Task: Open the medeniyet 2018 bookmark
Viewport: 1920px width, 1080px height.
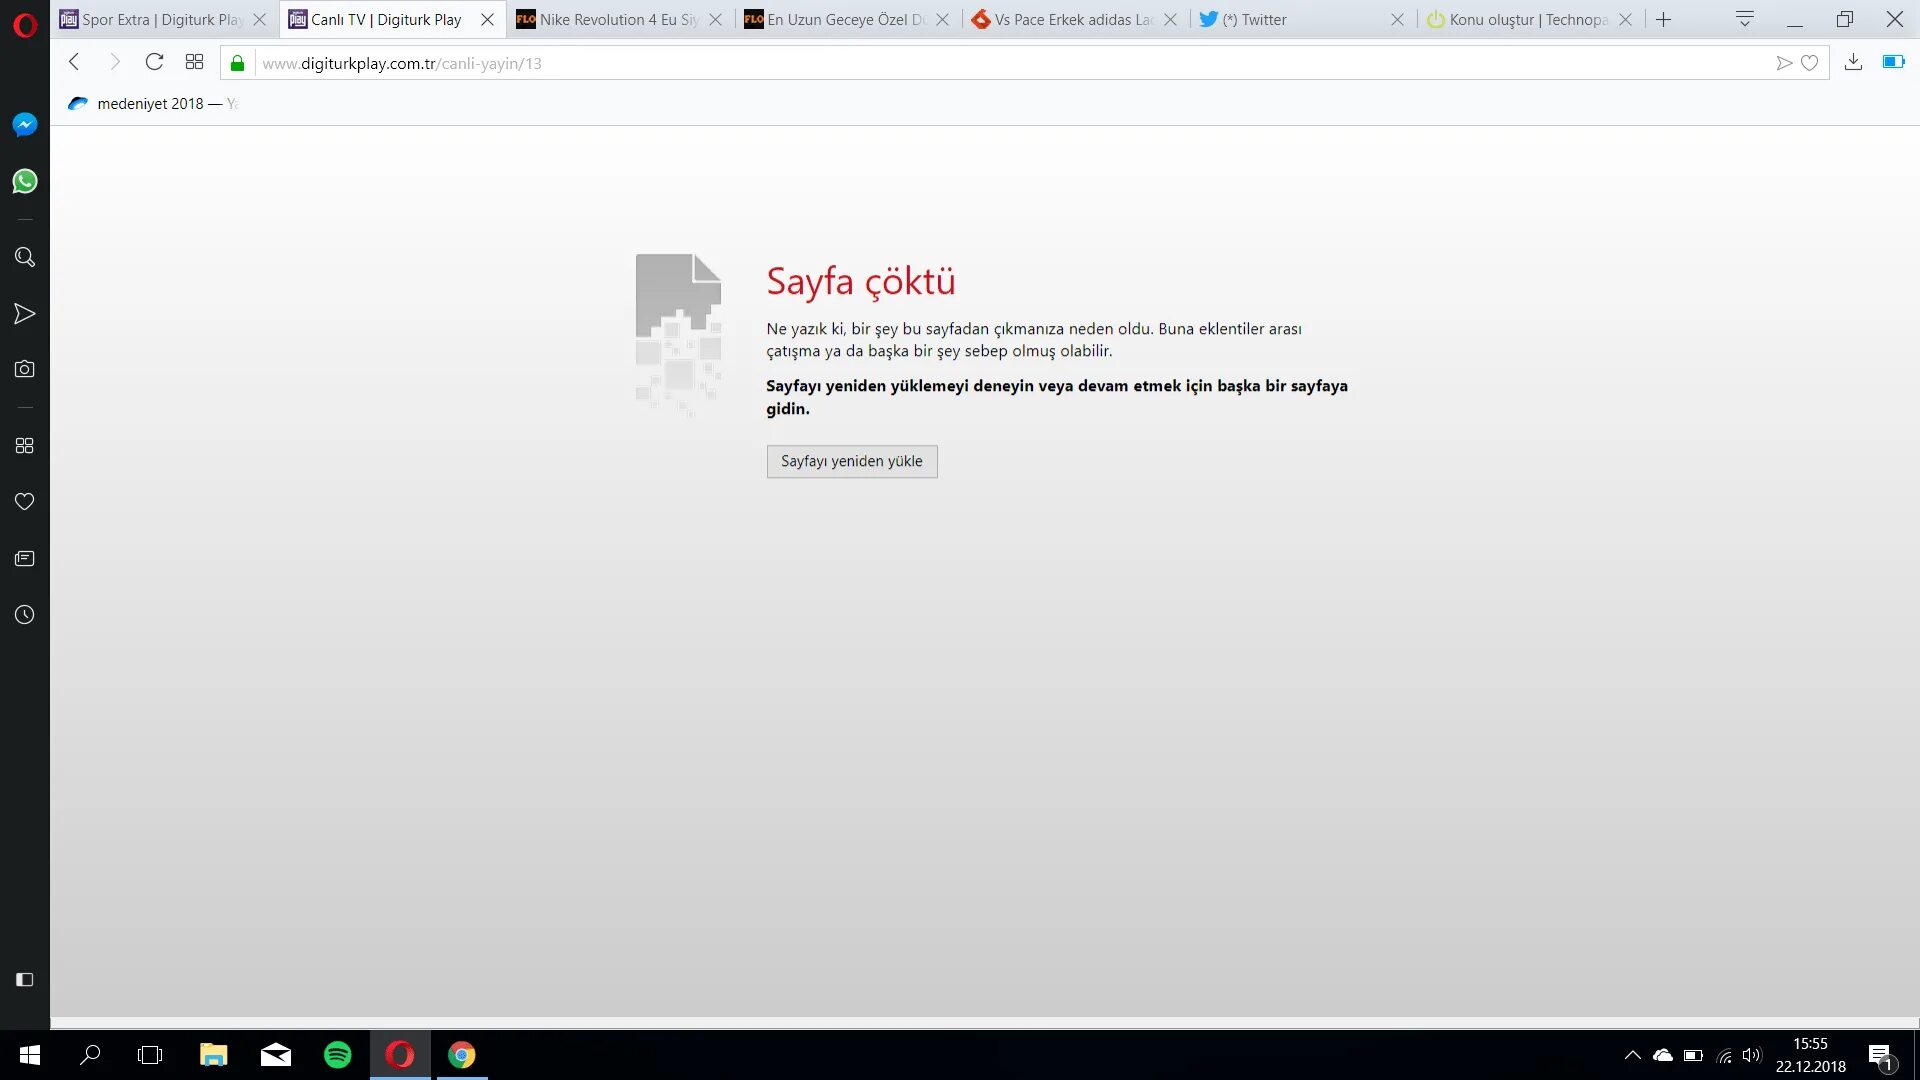Action: tap(150, 103)
